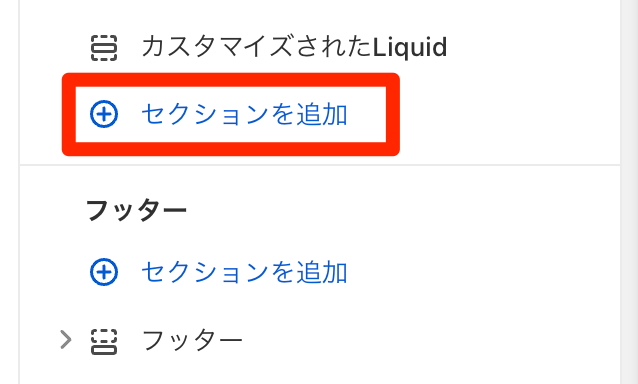Open the section picker from the highlighted セクションを追加
Image resolution: width=638 pixels, height=384 pixels.
point(218,114)
